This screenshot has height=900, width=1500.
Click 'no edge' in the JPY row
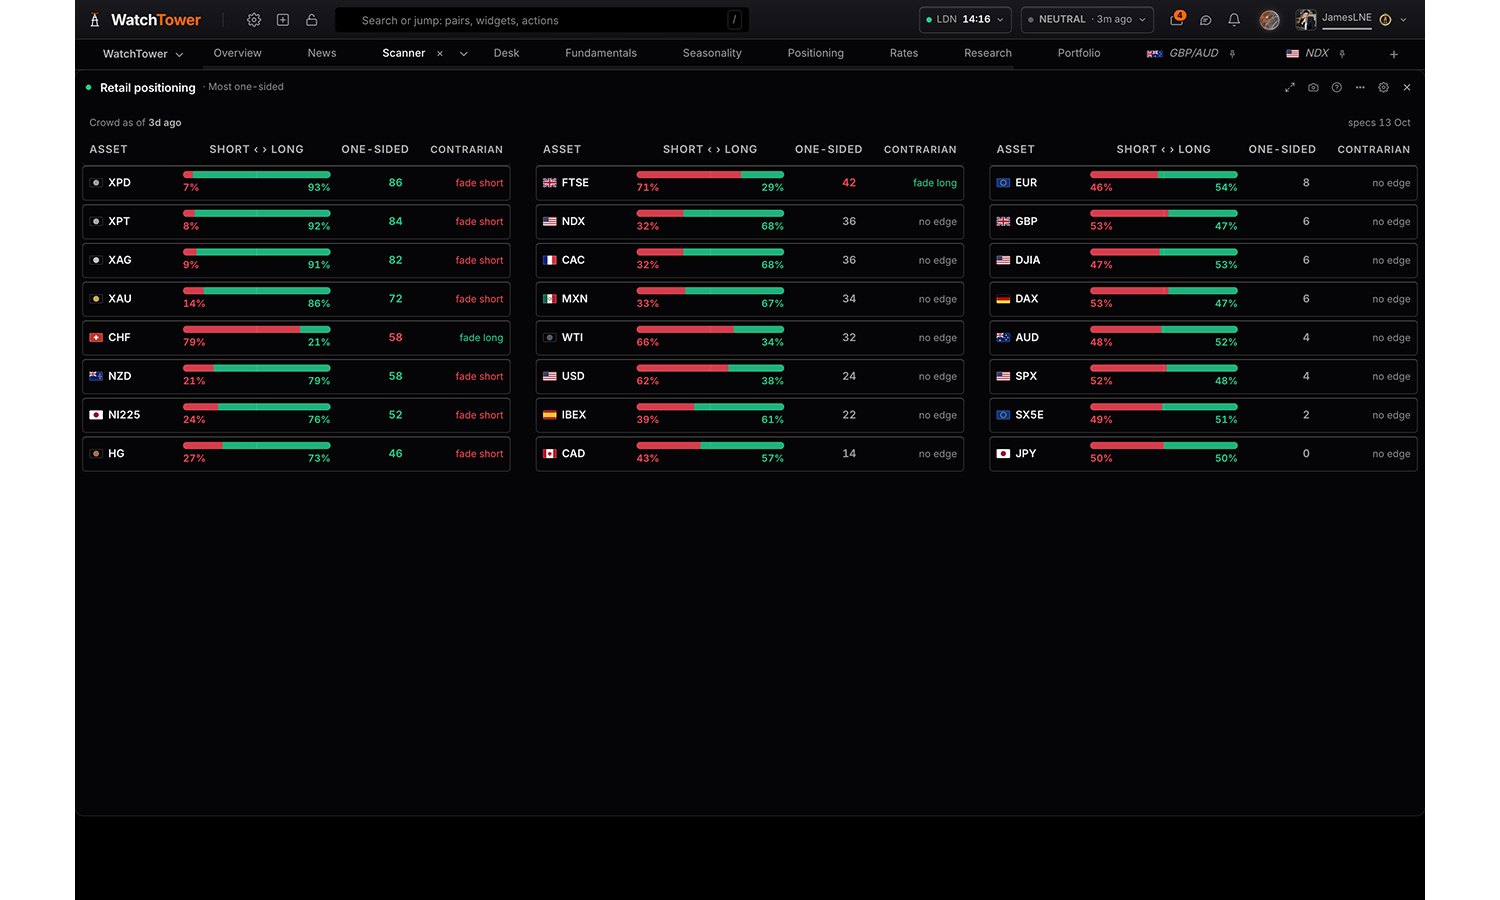click(1391, 454)
